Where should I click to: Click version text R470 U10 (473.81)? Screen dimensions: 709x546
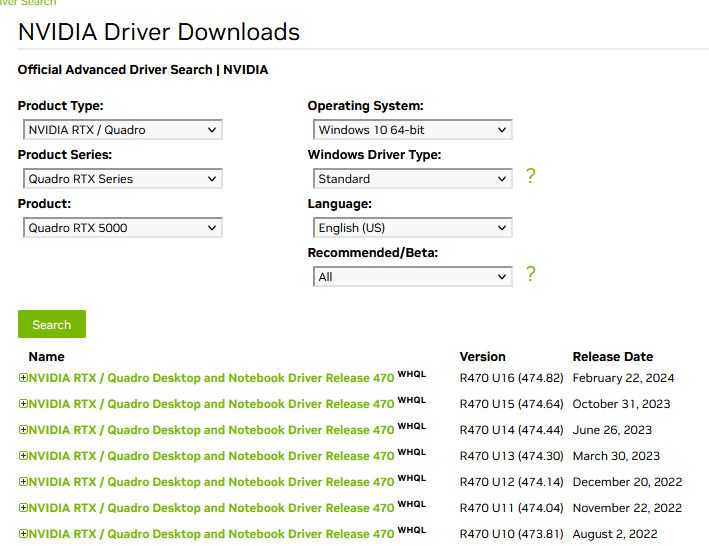pos(511,534)
